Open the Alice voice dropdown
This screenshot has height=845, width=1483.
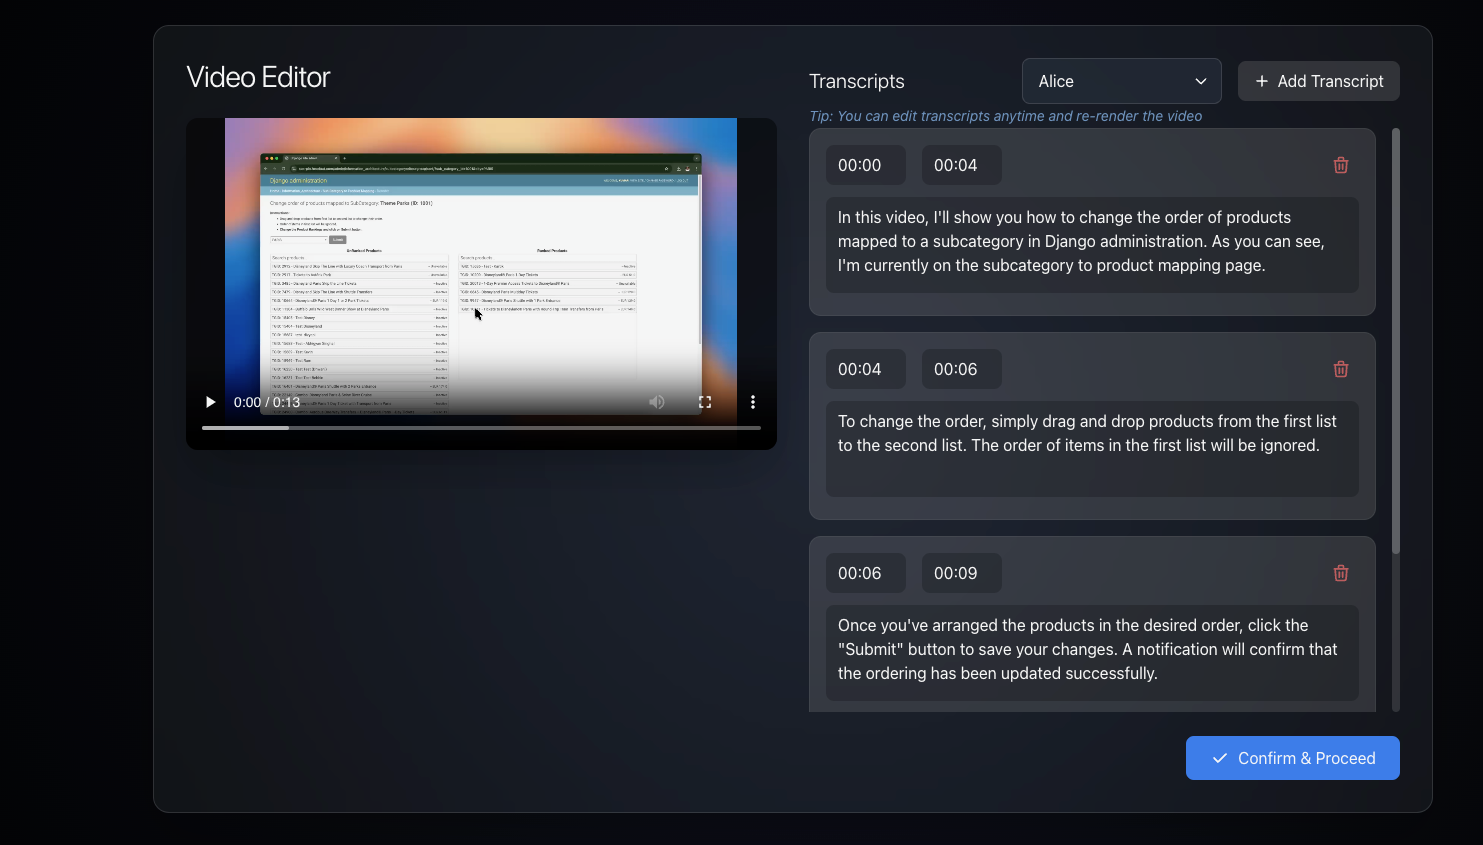click(x=1122, y=81)
